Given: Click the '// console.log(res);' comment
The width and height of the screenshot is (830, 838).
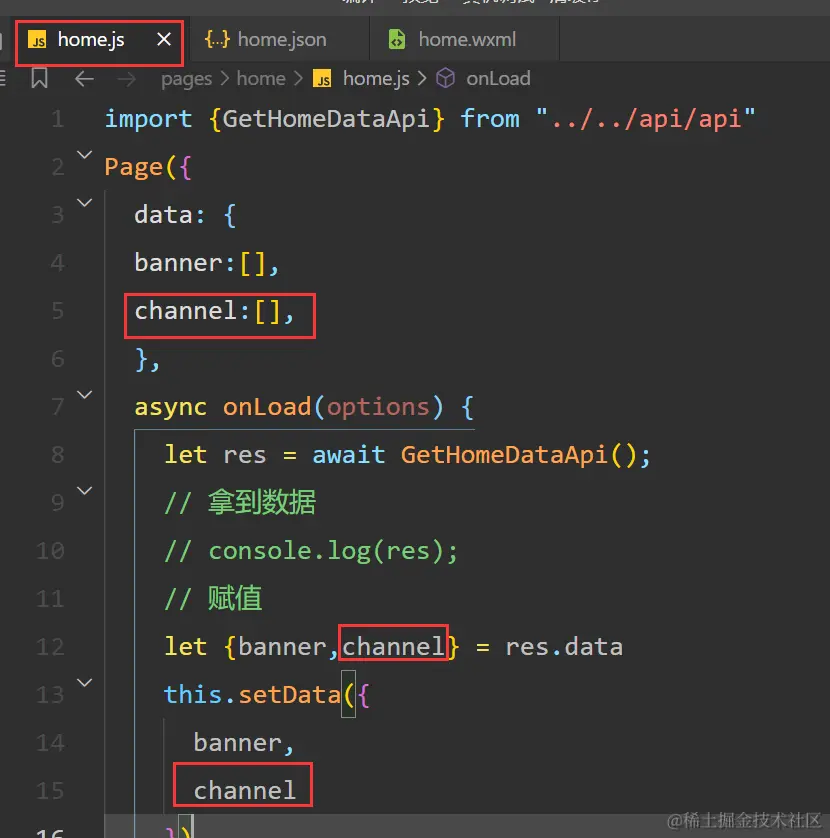Looking at the screenshot, I should click(x=311, y=551).
